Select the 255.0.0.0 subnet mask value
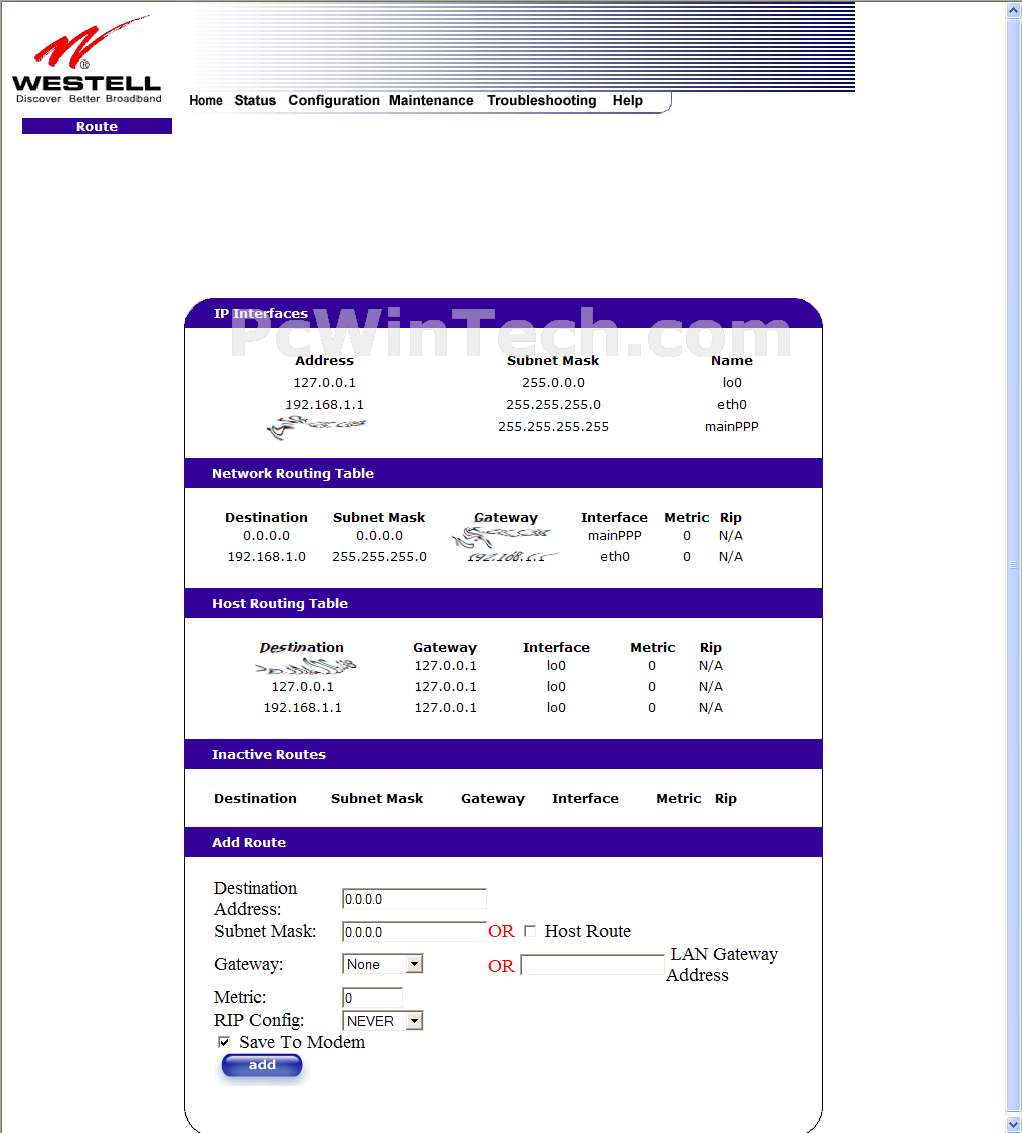Viewport: 1022px width, 1133px height. pos(554,383)
